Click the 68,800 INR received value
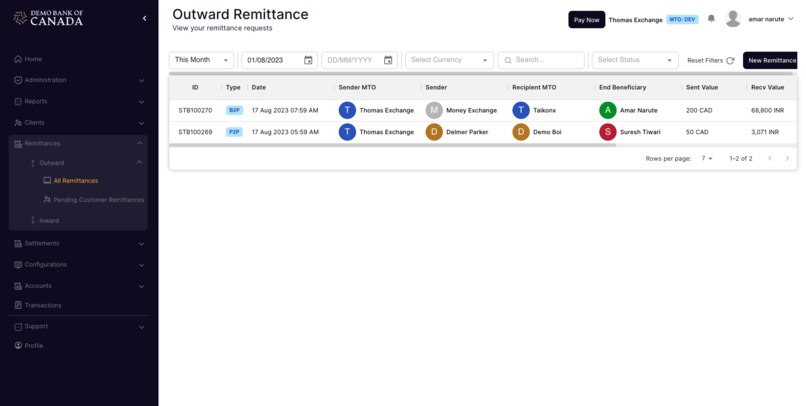Viewport: 806px width, 406px height. (x=767, y=110)
